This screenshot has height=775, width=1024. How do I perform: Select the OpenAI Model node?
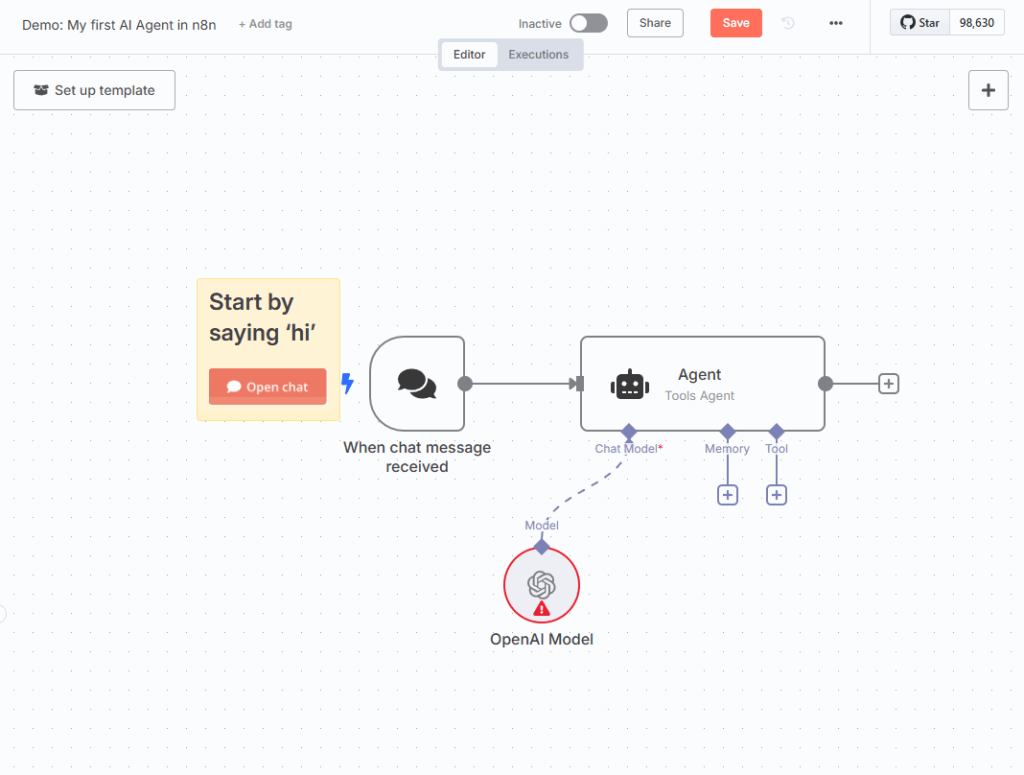tap(541, 585)
